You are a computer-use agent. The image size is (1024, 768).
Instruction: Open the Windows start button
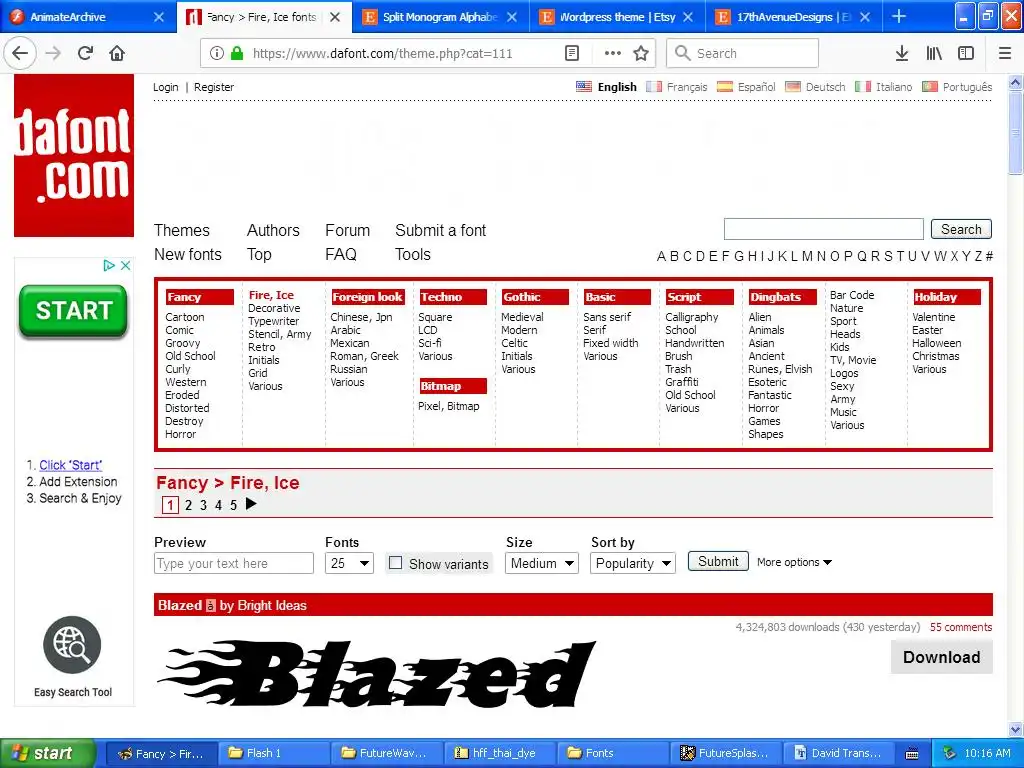pos(47,753)
